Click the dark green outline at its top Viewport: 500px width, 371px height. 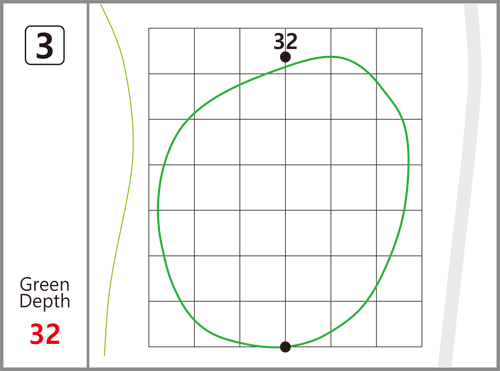click(330, 57)
